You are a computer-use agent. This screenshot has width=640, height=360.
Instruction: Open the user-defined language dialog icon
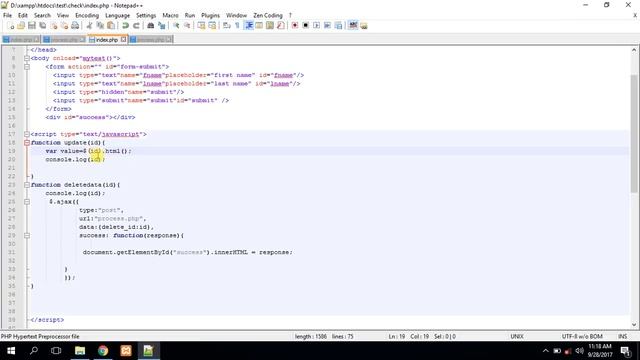click(259, 26)
